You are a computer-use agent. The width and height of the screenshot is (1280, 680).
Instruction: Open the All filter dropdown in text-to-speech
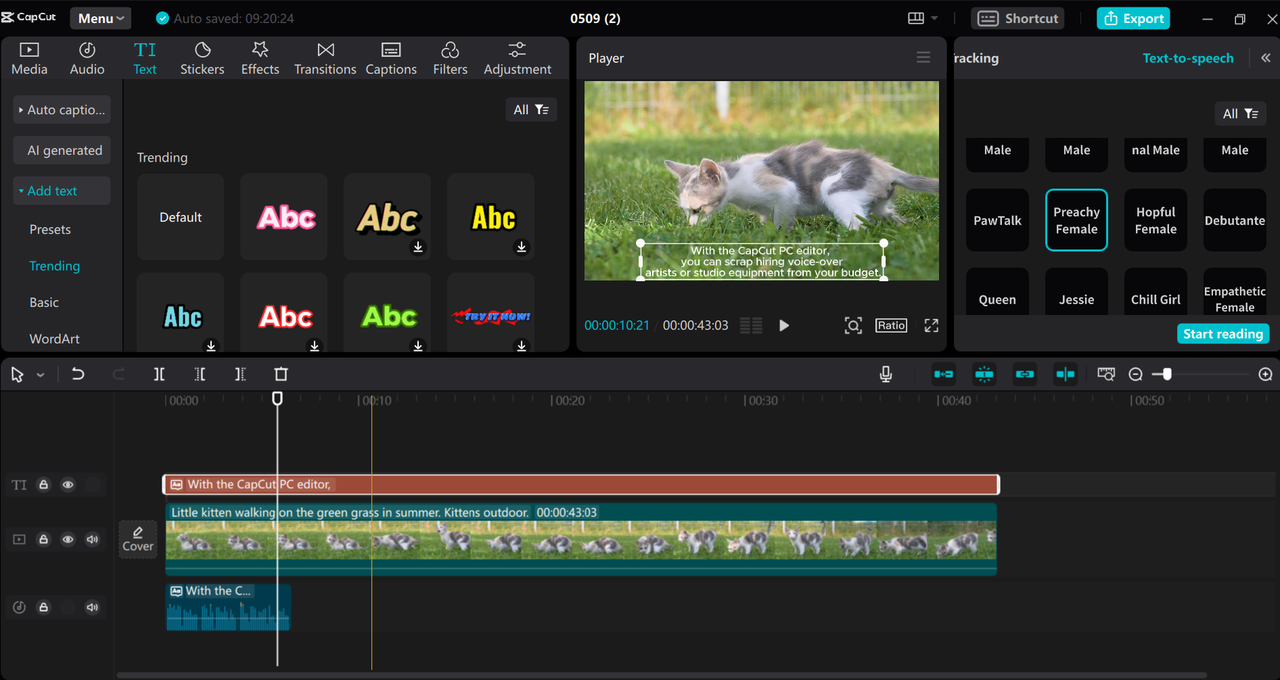1240,113
